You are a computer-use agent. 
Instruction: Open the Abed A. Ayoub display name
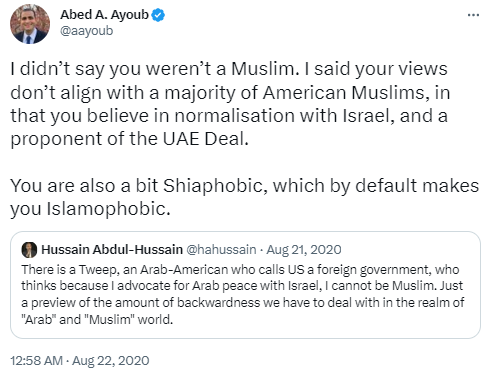(104, 15)
